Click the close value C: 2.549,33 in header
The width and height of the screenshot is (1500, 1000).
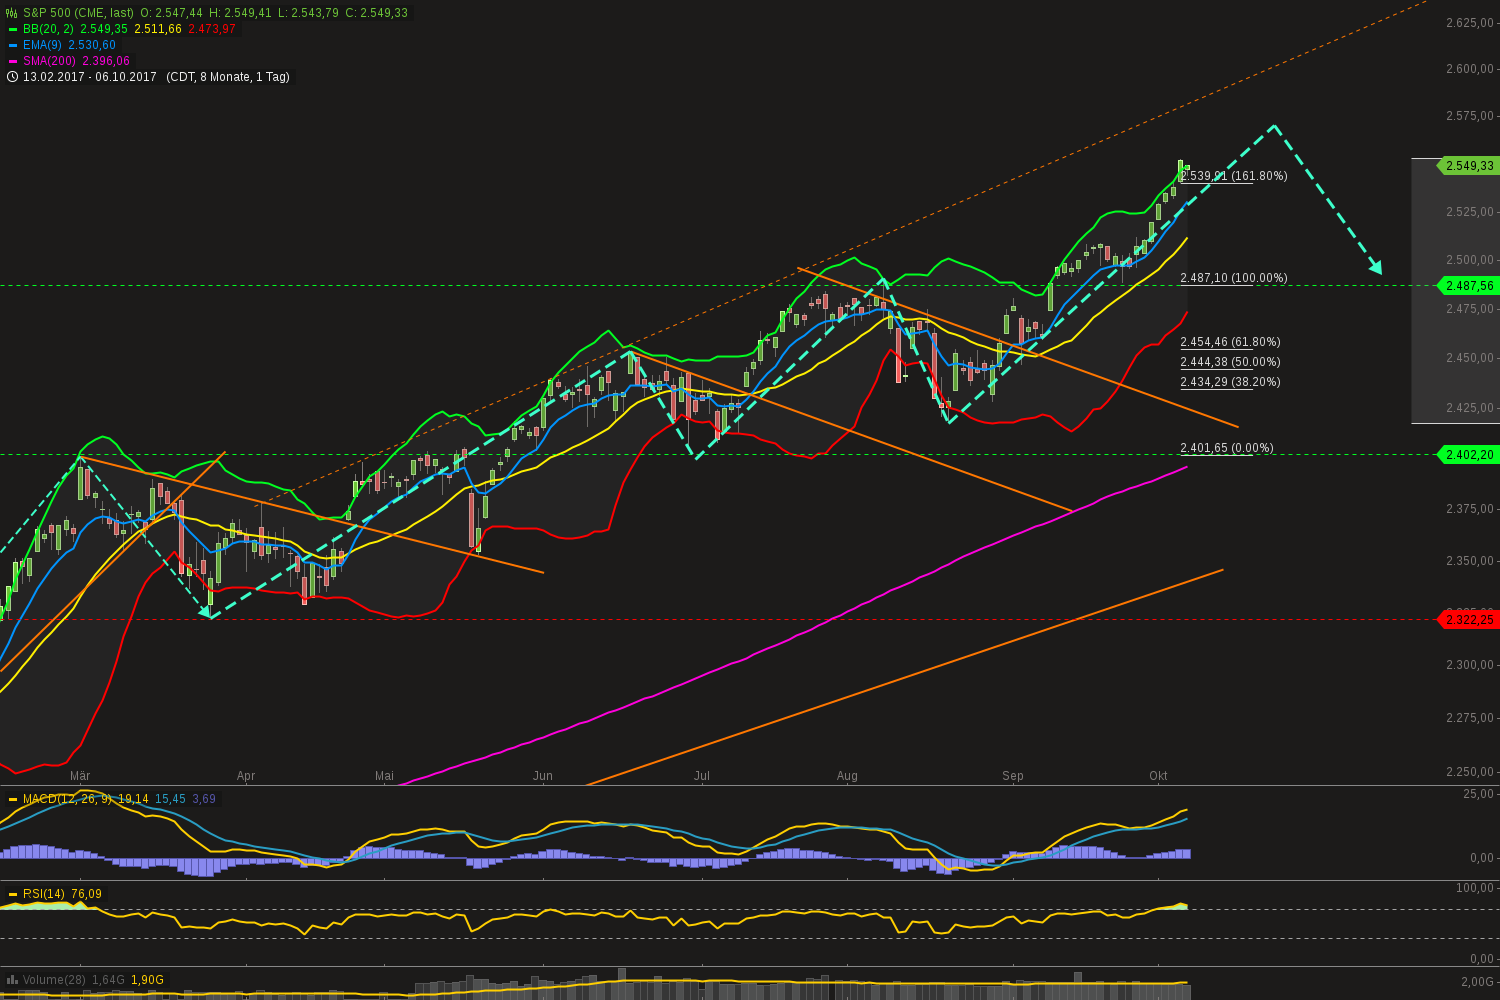[377, 13]
